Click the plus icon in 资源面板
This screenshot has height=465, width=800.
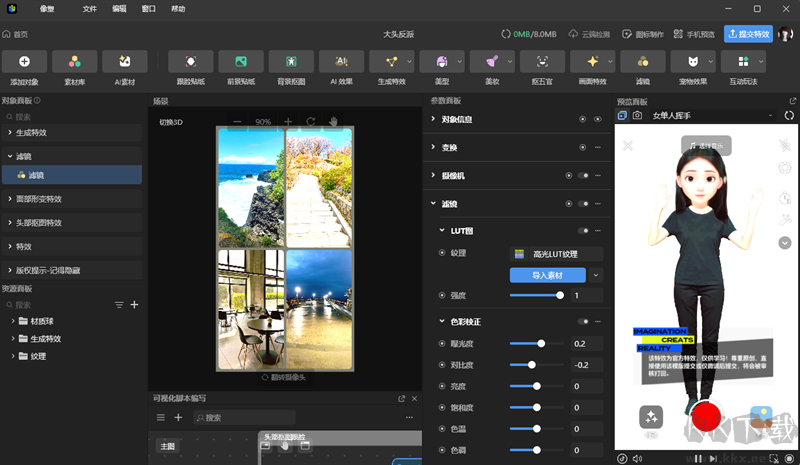pyautogui.click(x=135, y=304)
